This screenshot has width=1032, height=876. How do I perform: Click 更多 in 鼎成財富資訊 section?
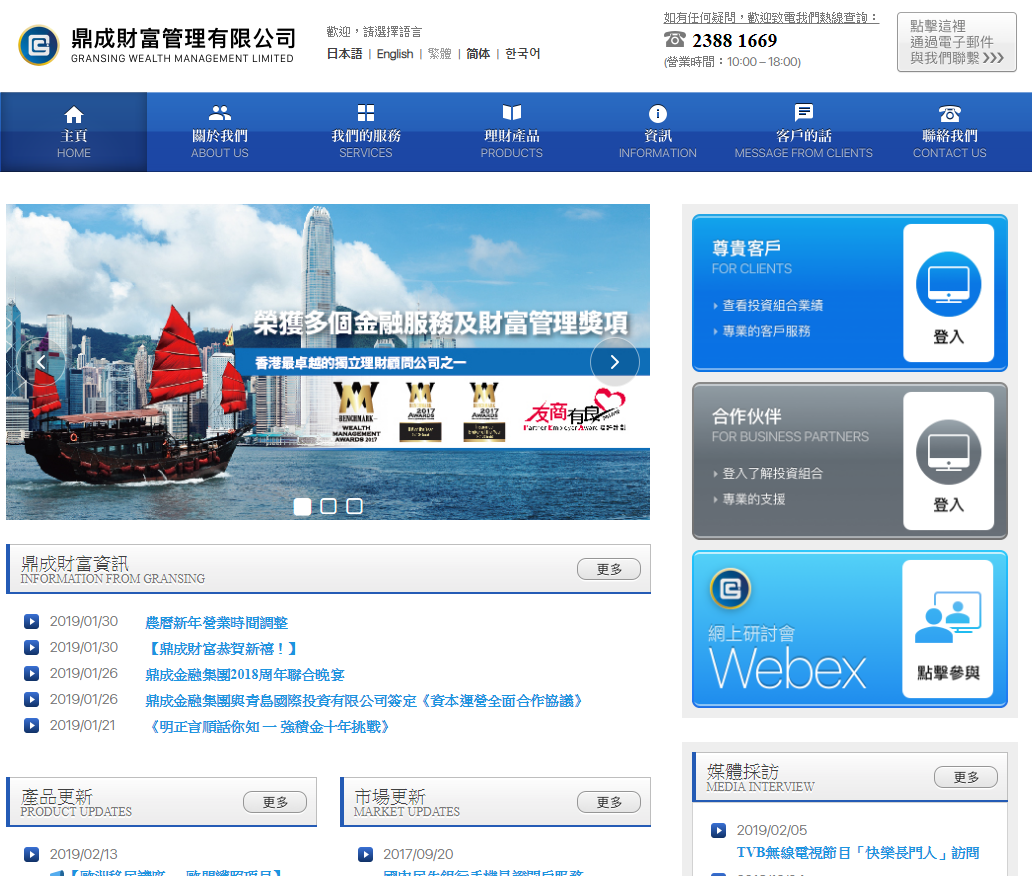[x=609, y=569]
